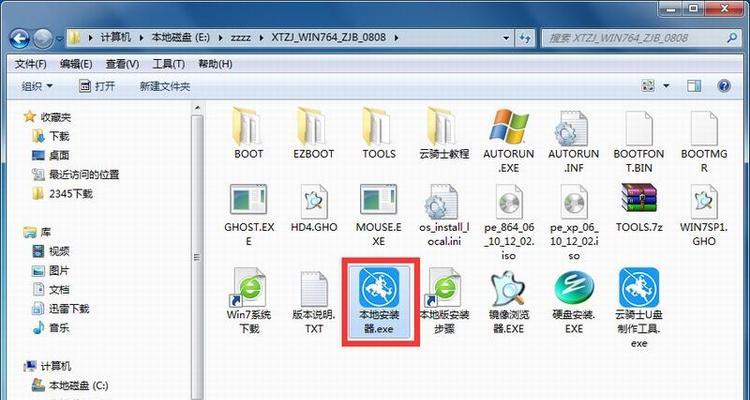Select the 本地安装器.exe file
Viewport: 750px width, 400px height.
379,300
